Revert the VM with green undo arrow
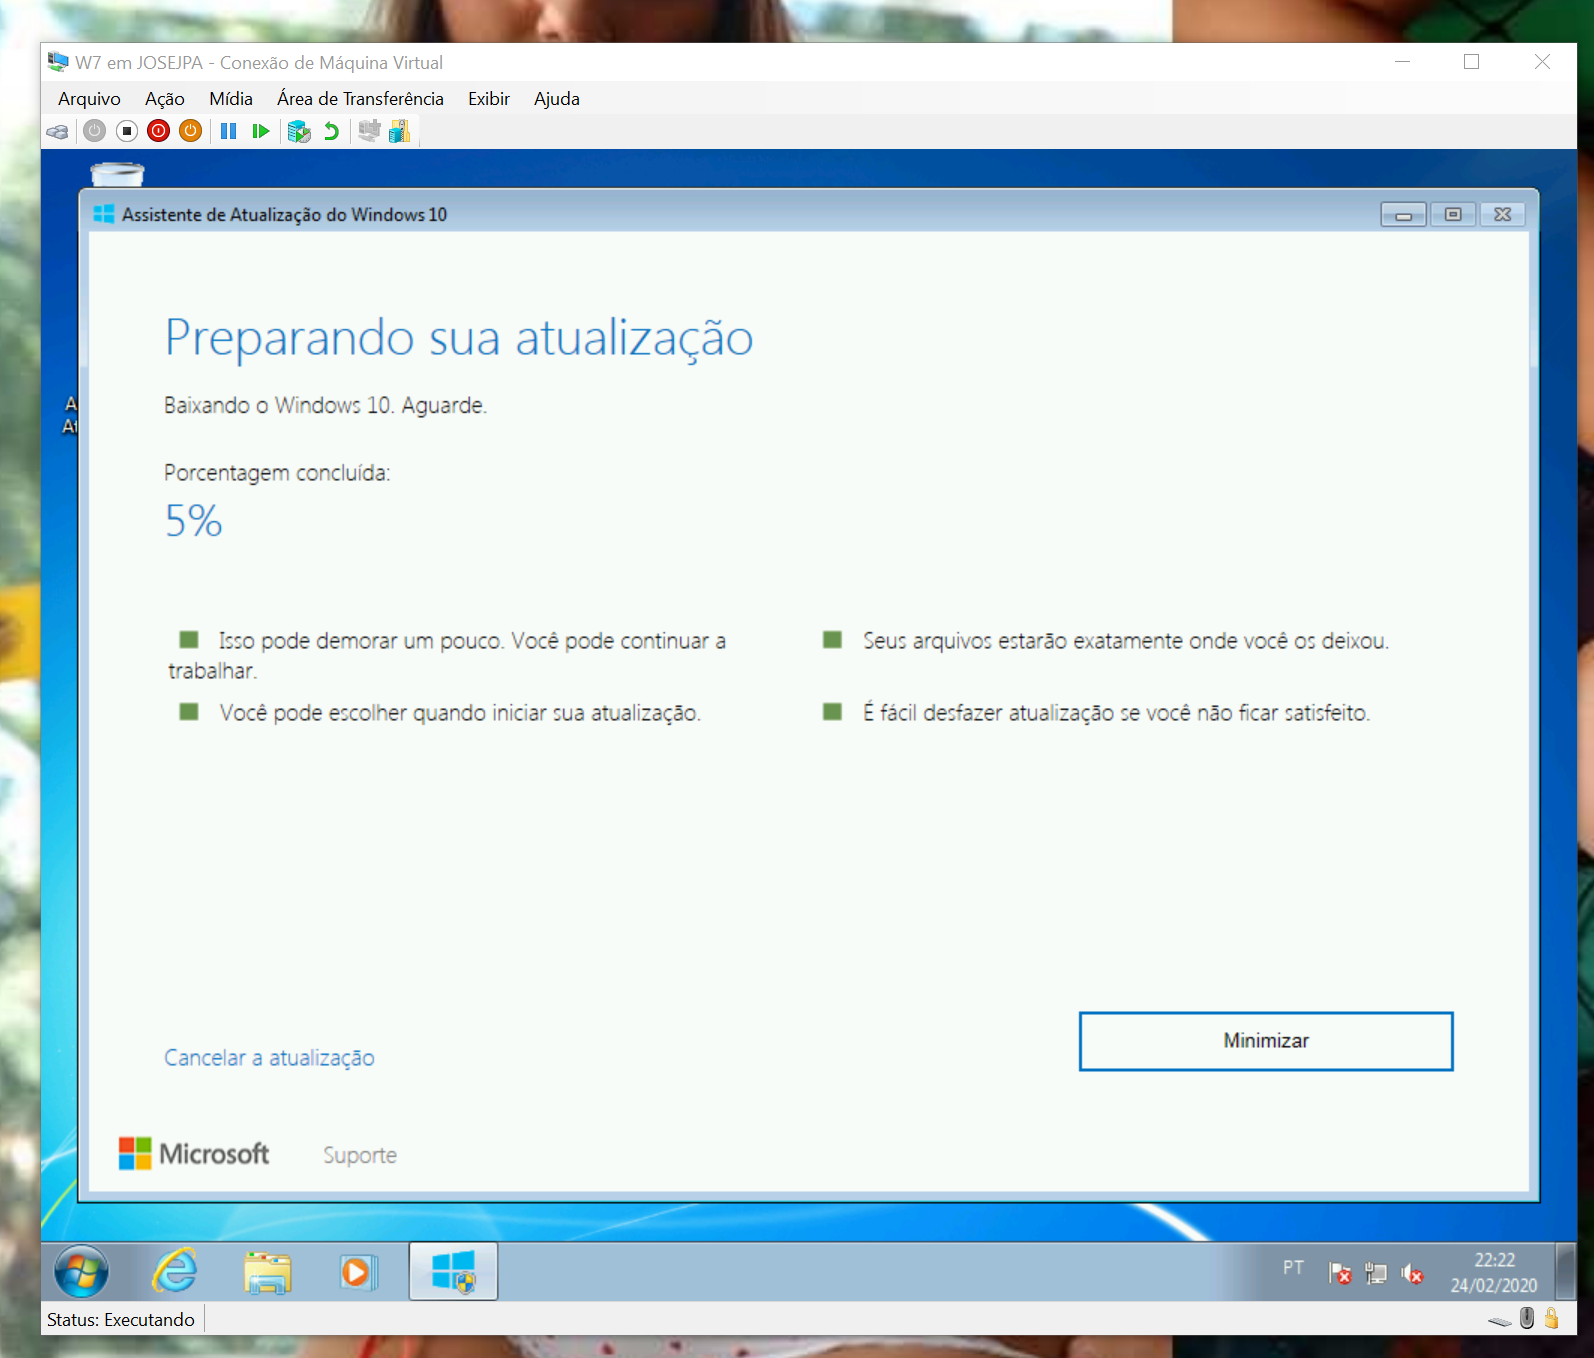 pos(331,131)
